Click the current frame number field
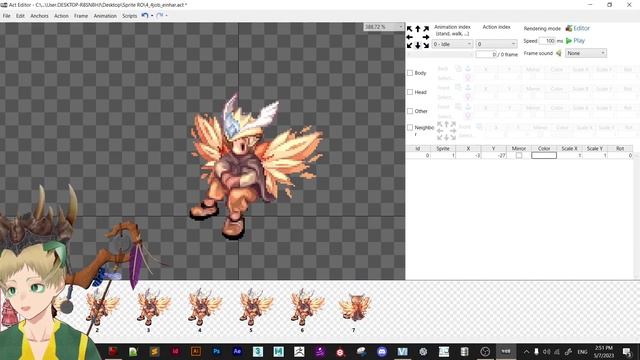Image resolution: width=640 pixels, height=360 pixels. tap(486, 54)
